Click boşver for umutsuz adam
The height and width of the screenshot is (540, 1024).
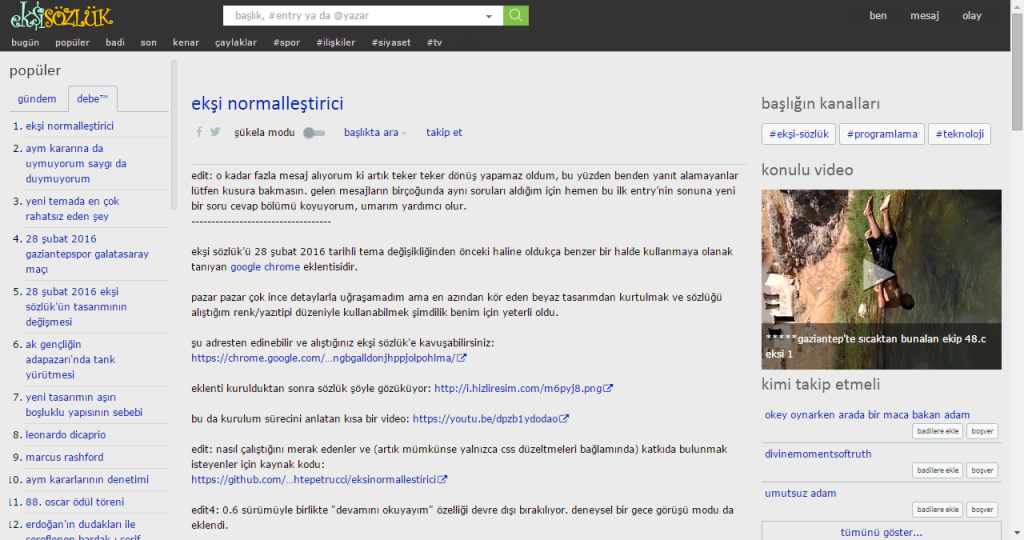982,509
